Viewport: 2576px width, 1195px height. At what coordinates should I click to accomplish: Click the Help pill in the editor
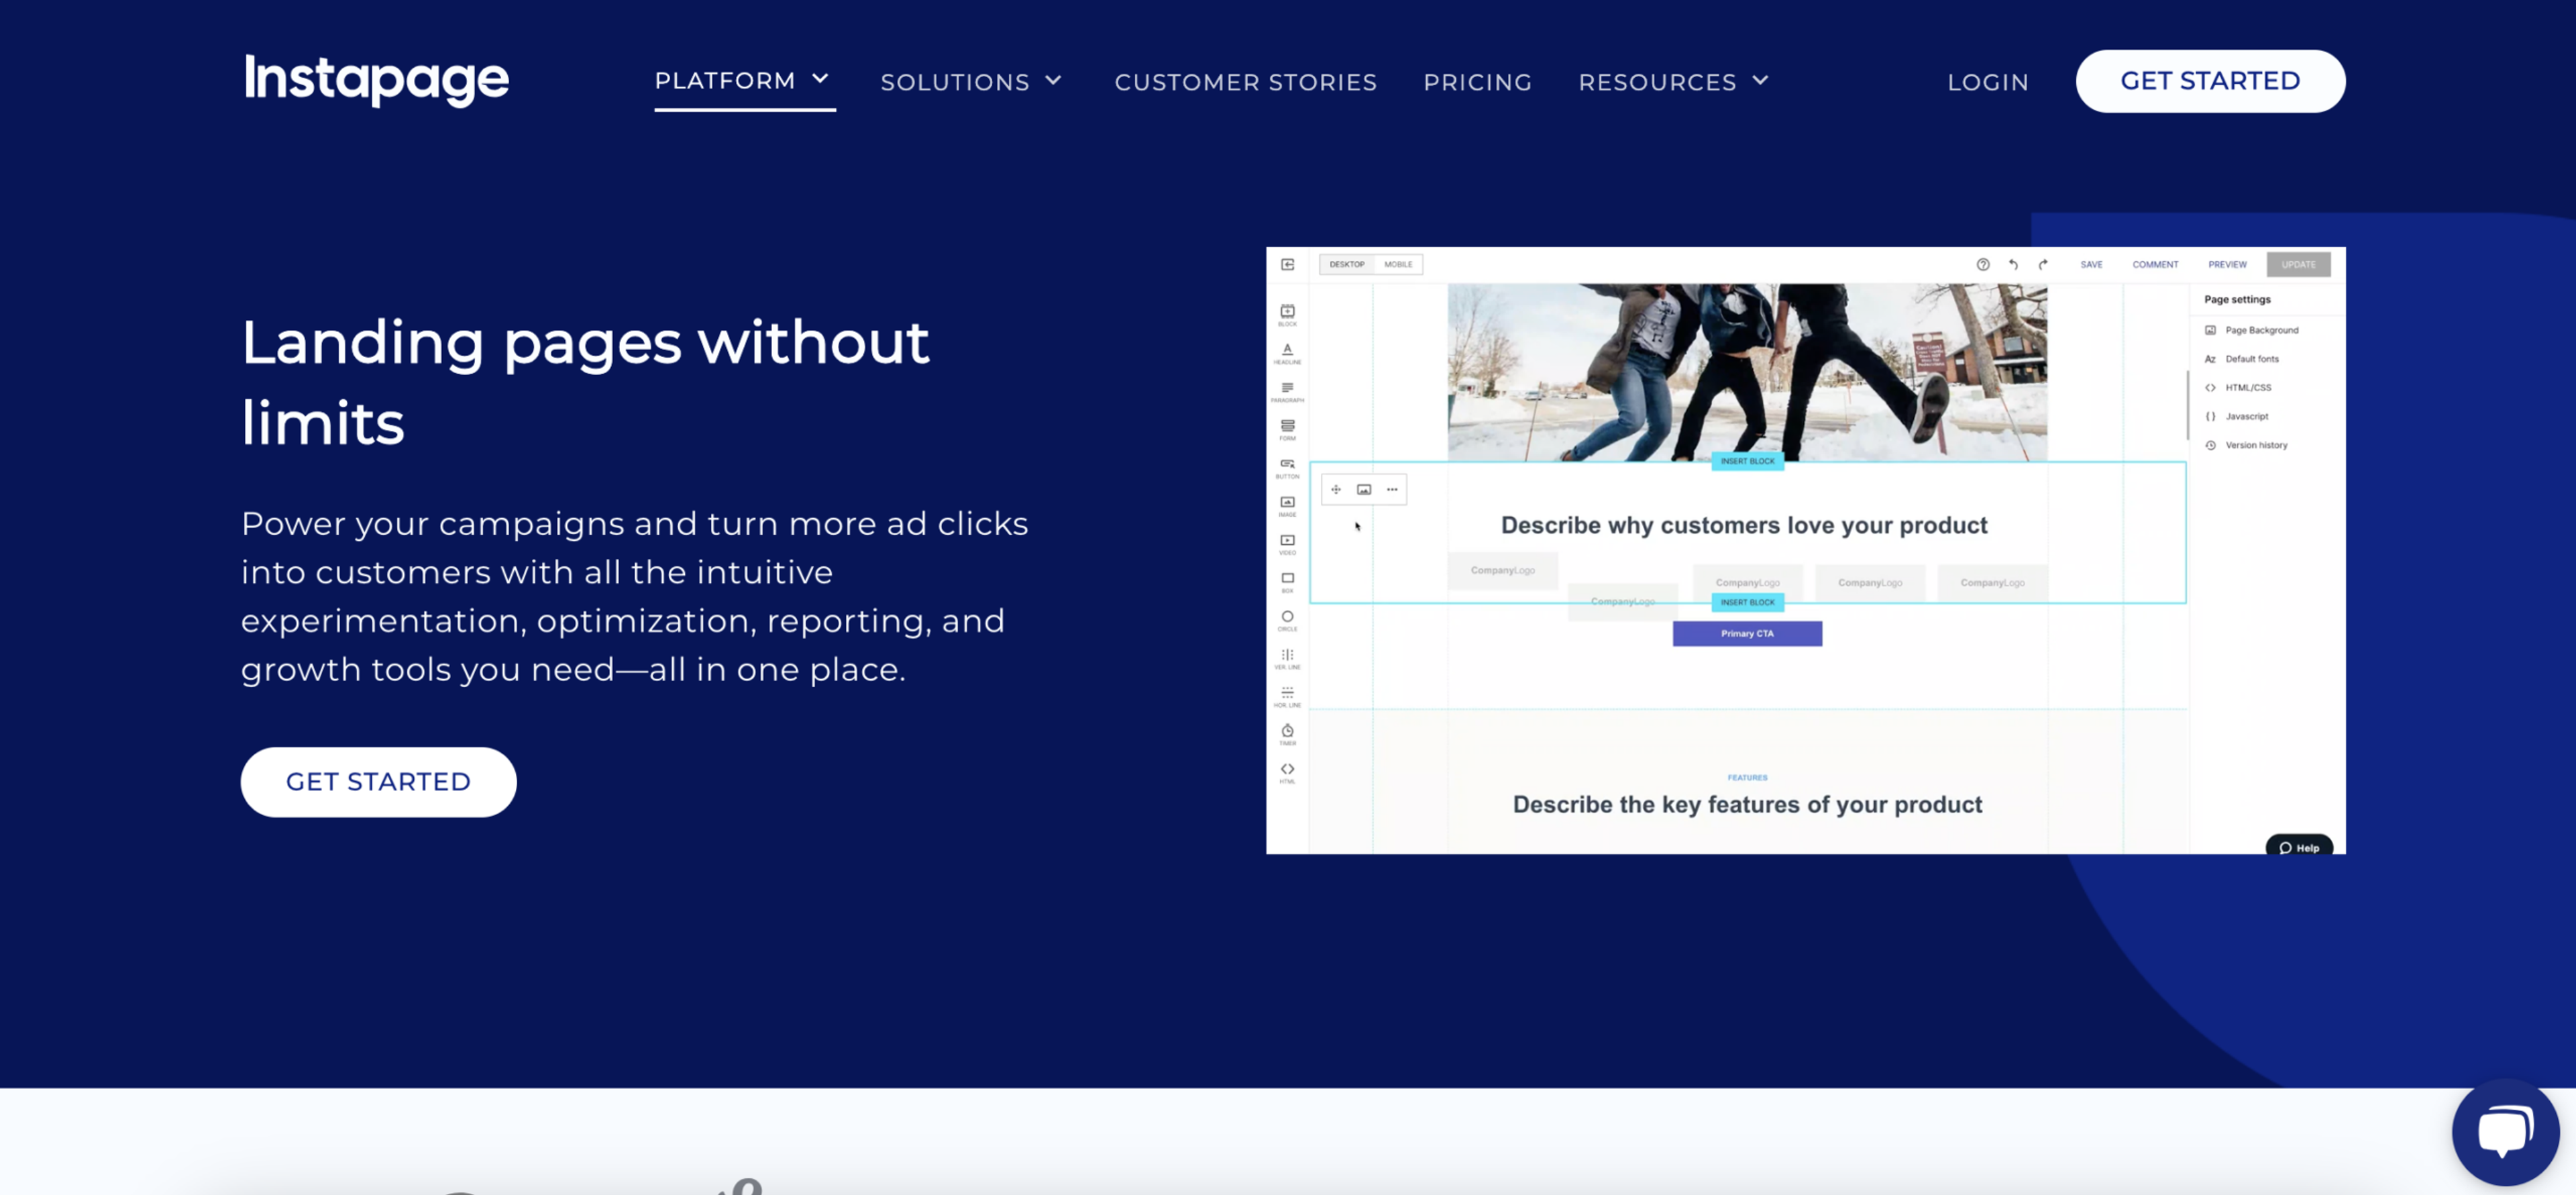[x=2298, y=846]
